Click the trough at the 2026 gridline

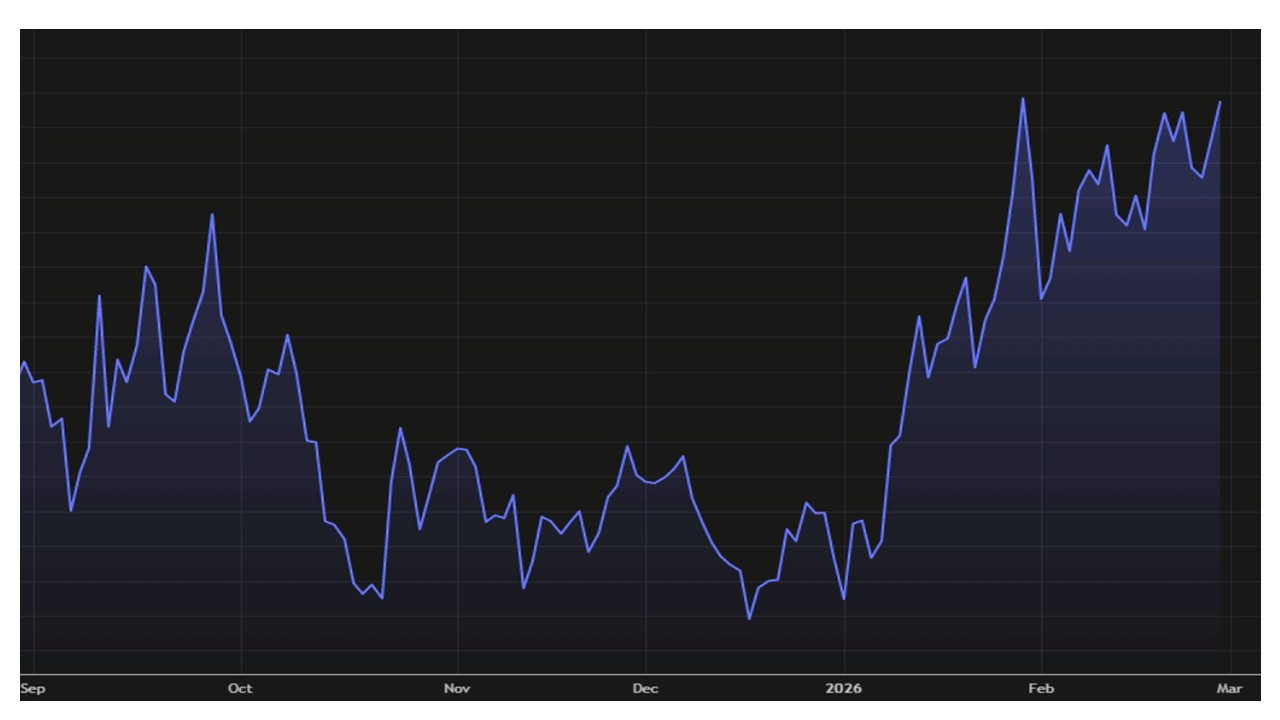pyautogui.click(x=844, y=599)
